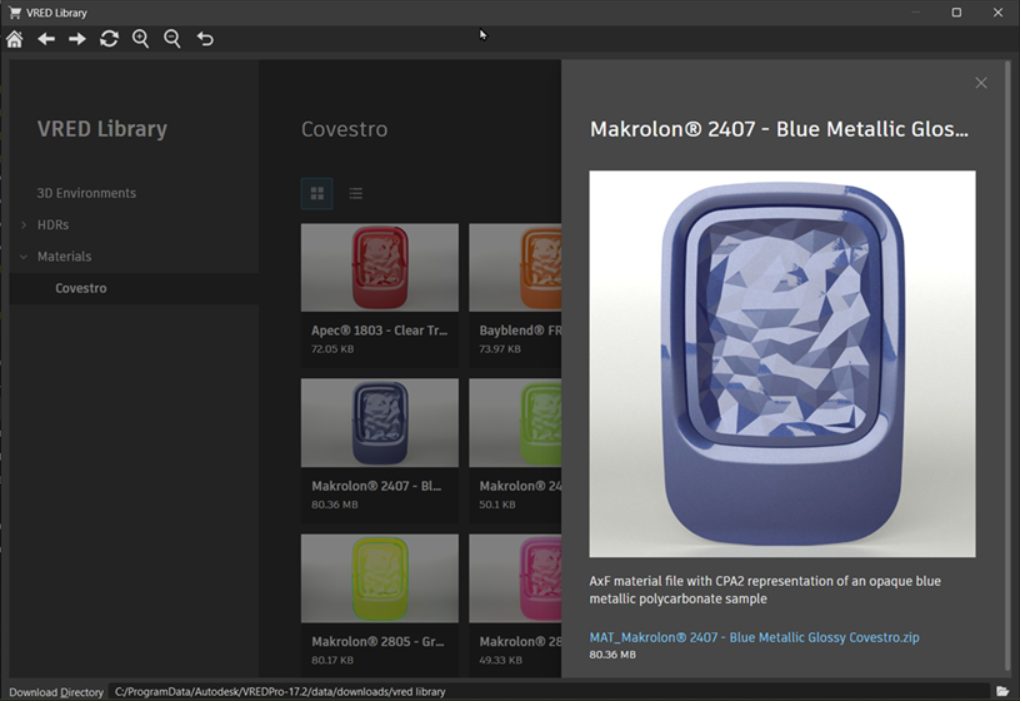This screenshot has width=1022, height=703.
Task: Click the zoom out magnifier icon
Action: click(172, 39)
